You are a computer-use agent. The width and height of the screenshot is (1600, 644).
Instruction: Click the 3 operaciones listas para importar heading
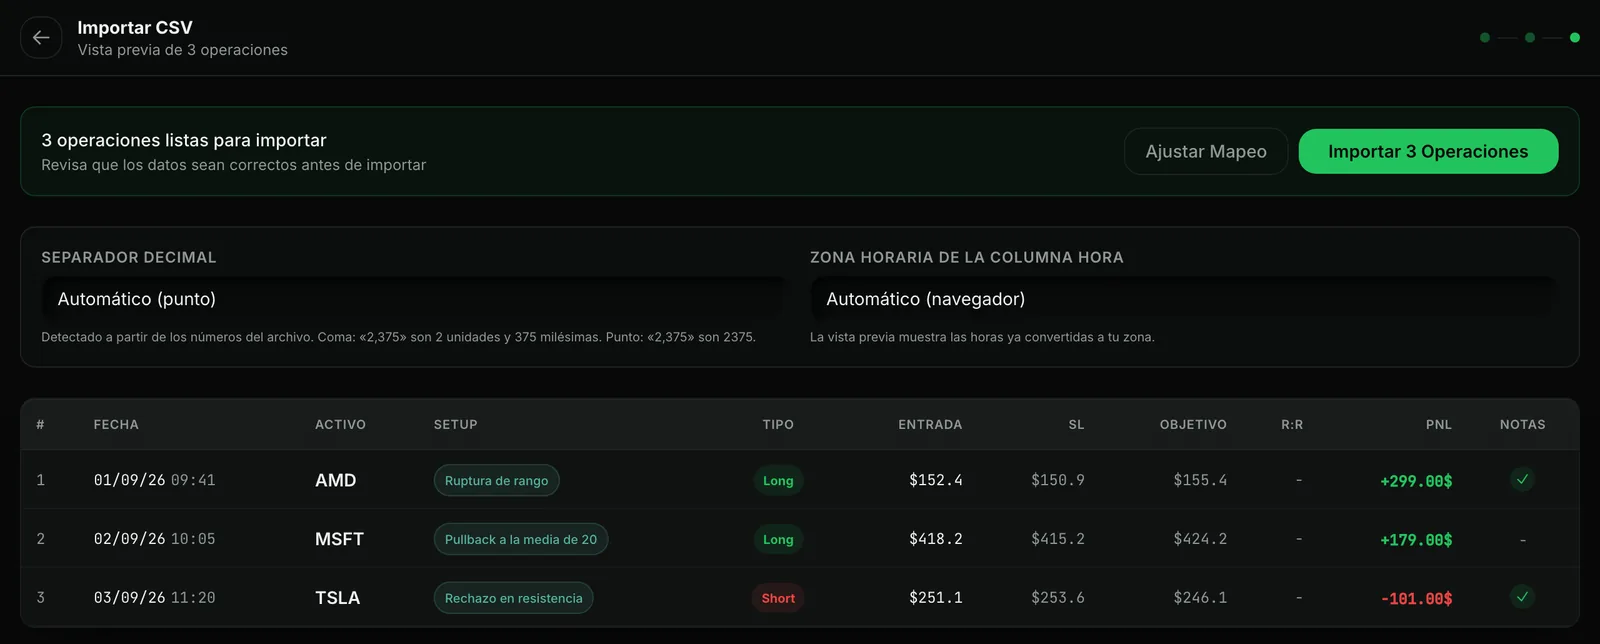pyautogui.click(x=184, y=141)
